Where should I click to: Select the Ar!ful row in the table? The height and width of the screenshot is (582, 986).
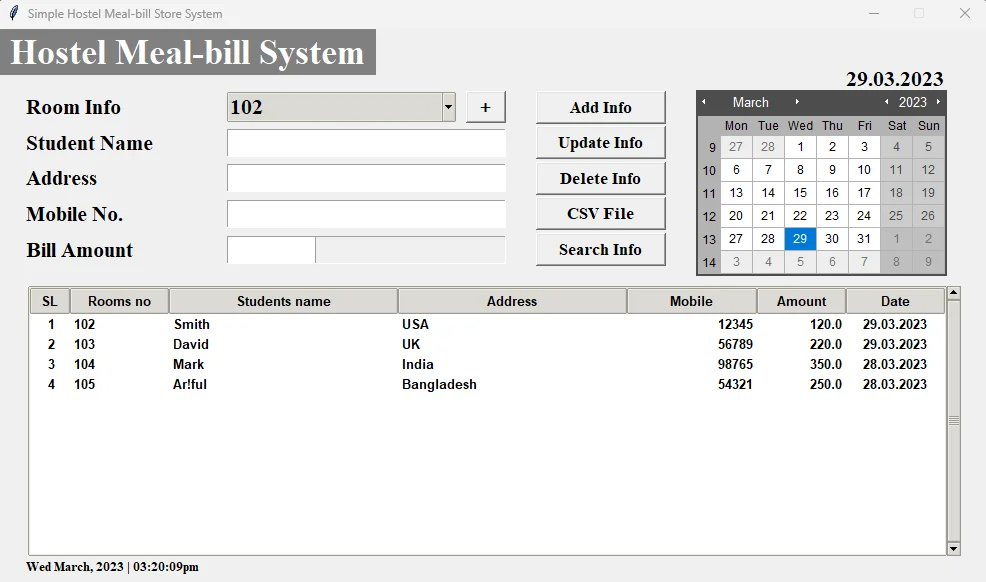pyautogui.click(x=487, y=385)
